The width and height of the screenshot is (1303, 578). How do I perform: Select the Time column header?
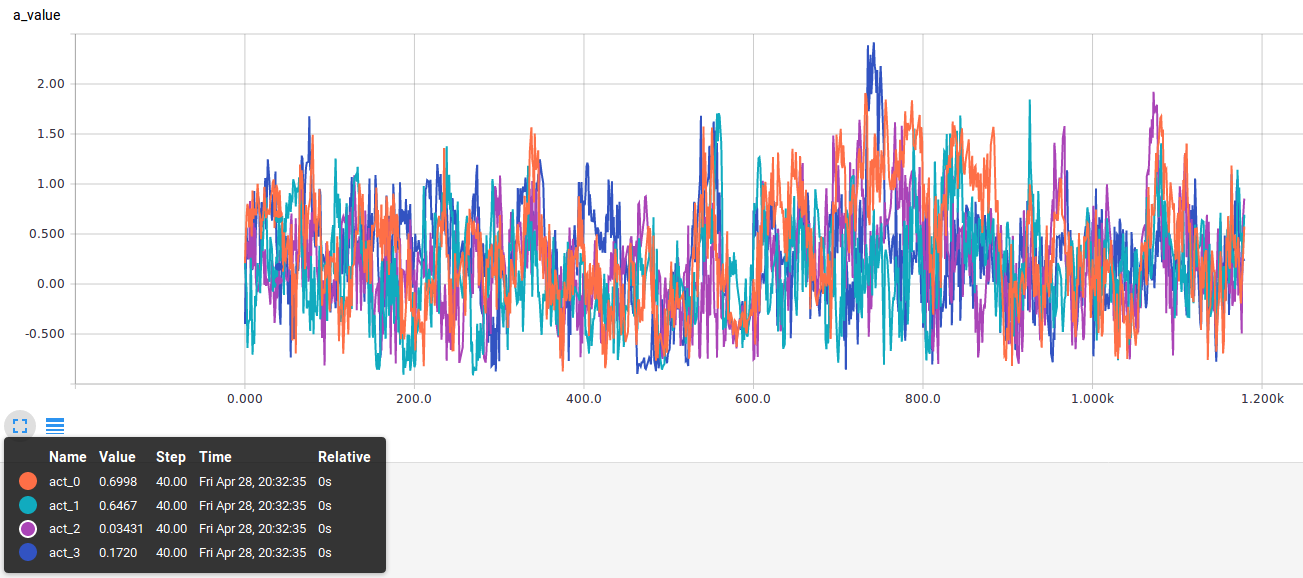215,457
